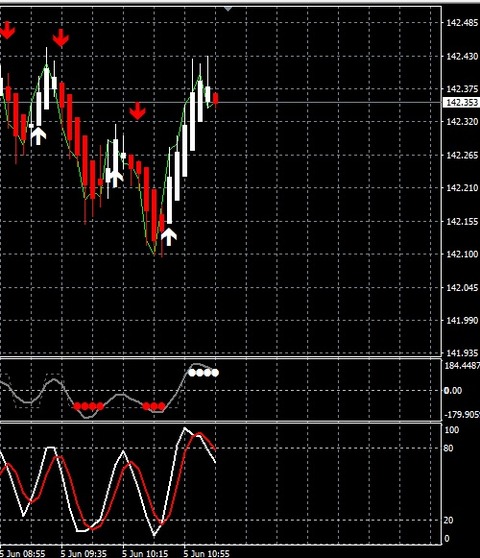Click the stochastic scale label 80

449,448
